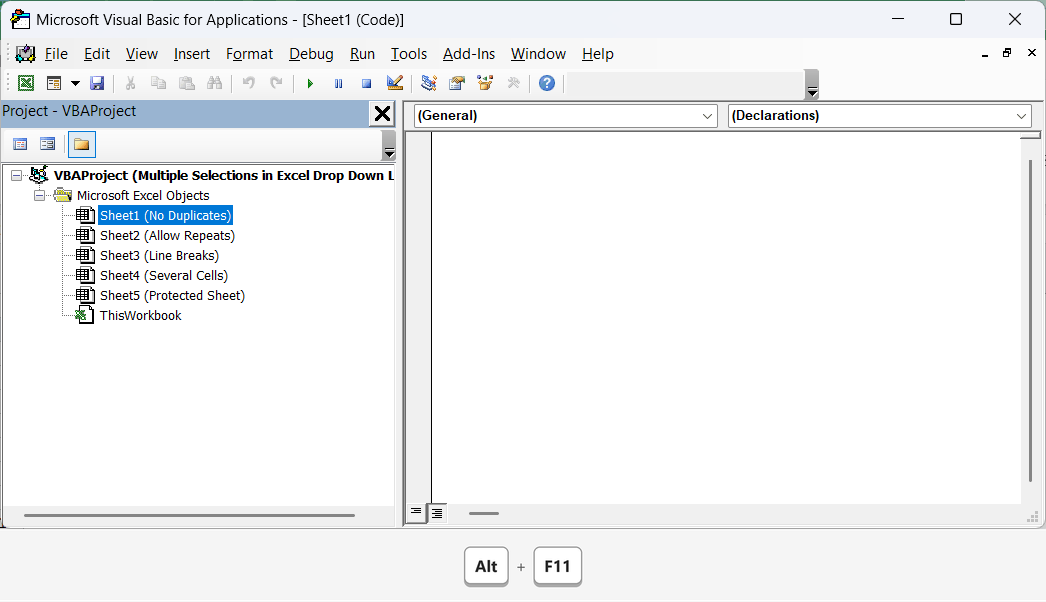
Task: Open the Debug menu
Action: point(311,54)
